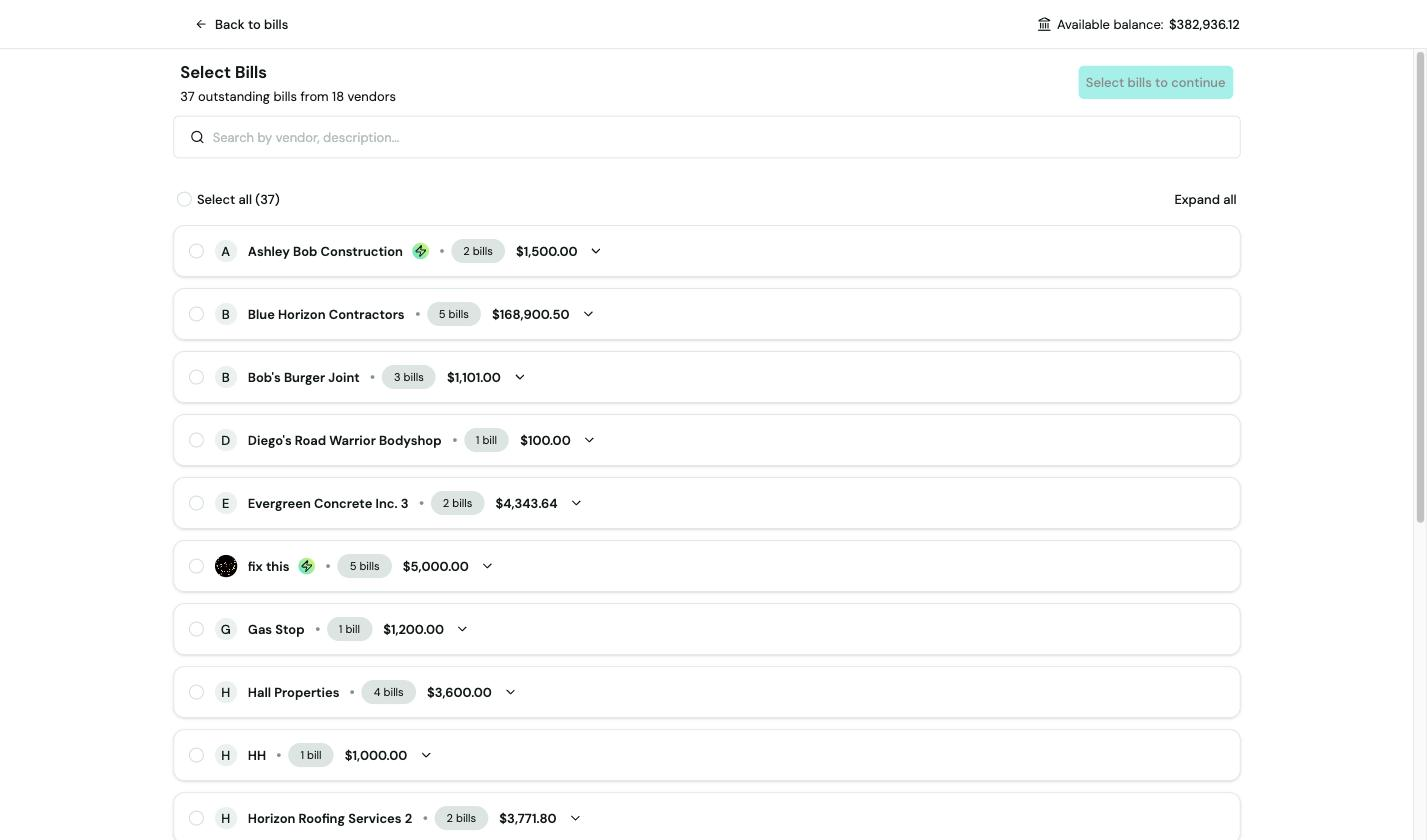Click Select bills to continue button
The height and width of the screenshot is (840, 1427).
point(1155,82)
